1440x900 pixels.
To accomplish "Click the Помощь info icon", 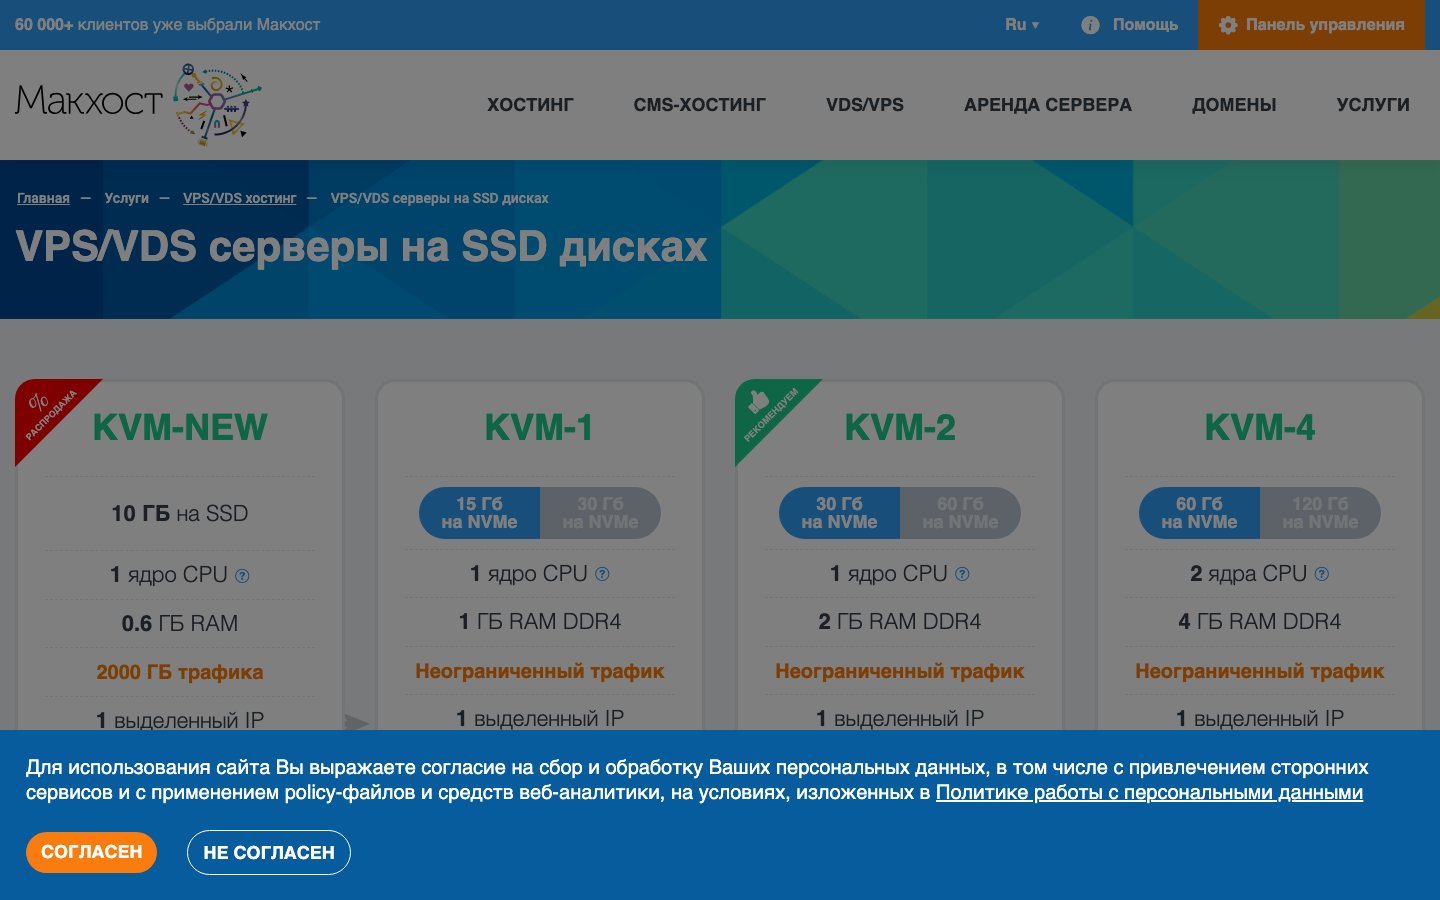I will (x=1090, y=25).
